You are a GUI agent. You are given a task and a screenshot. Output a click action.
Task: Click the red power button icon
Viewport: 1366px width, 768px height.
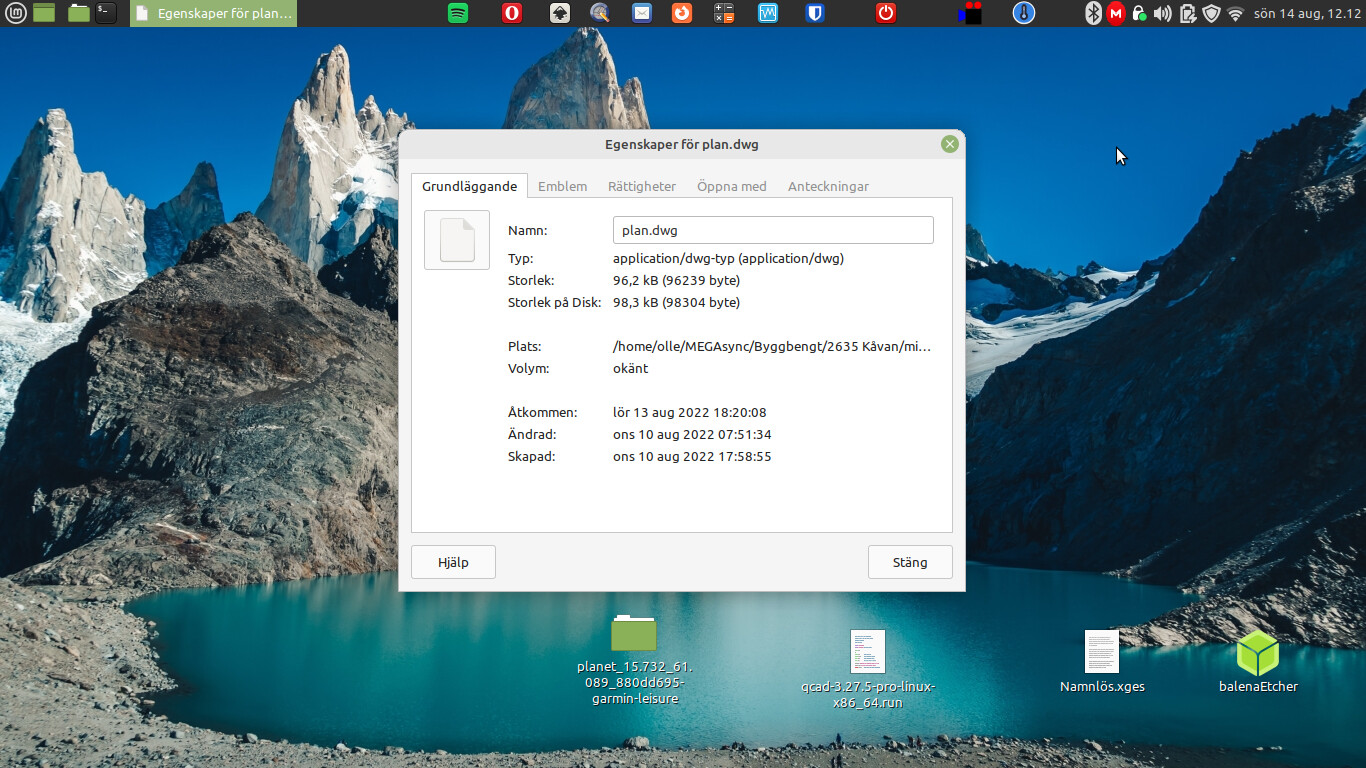[x=886, y=13]
